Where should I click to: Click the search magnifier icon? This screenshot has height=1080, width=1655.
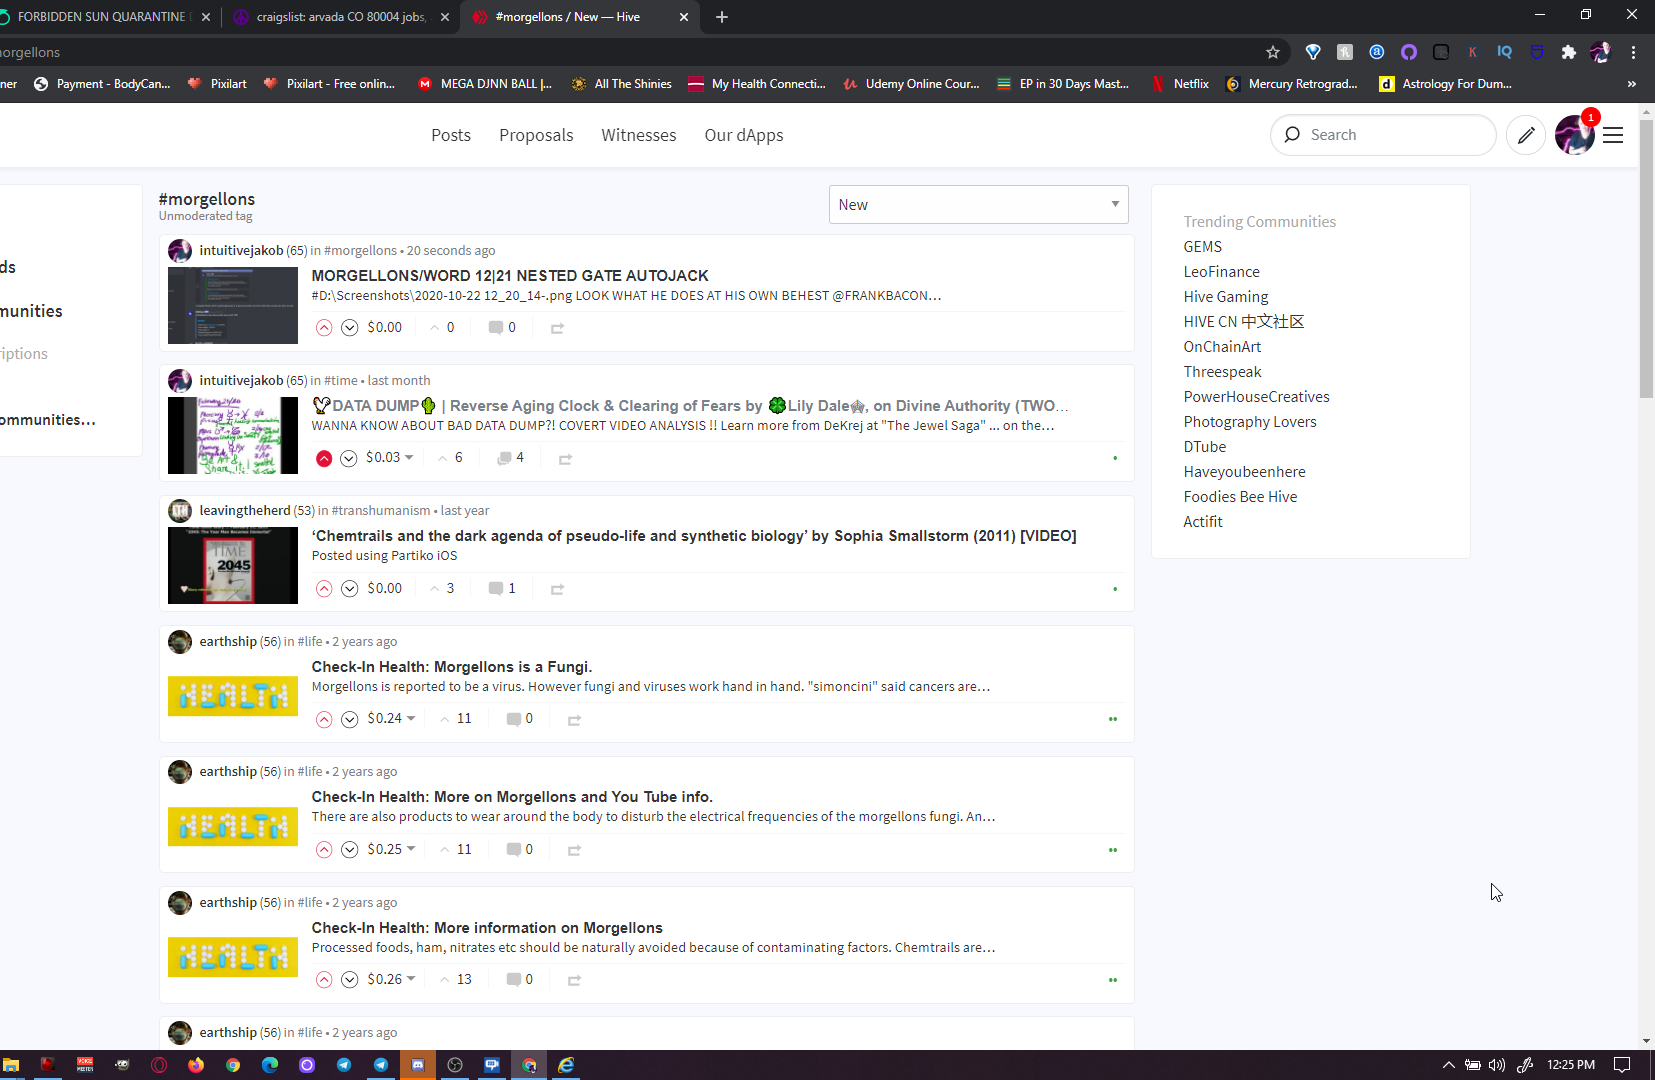[x=1292, y=135]
